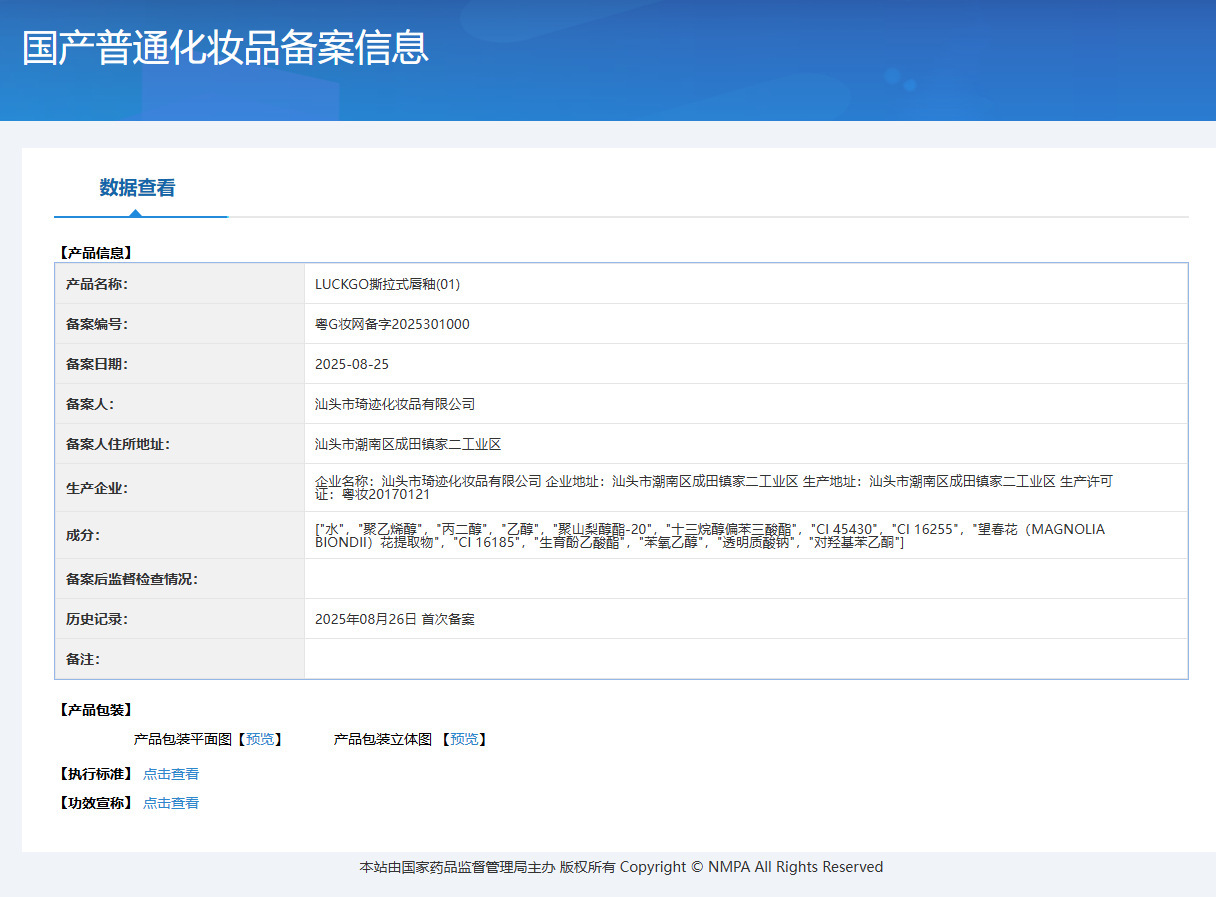Click the 产品包装立体图 label text
1216x897 pixels.
(383, 739)
